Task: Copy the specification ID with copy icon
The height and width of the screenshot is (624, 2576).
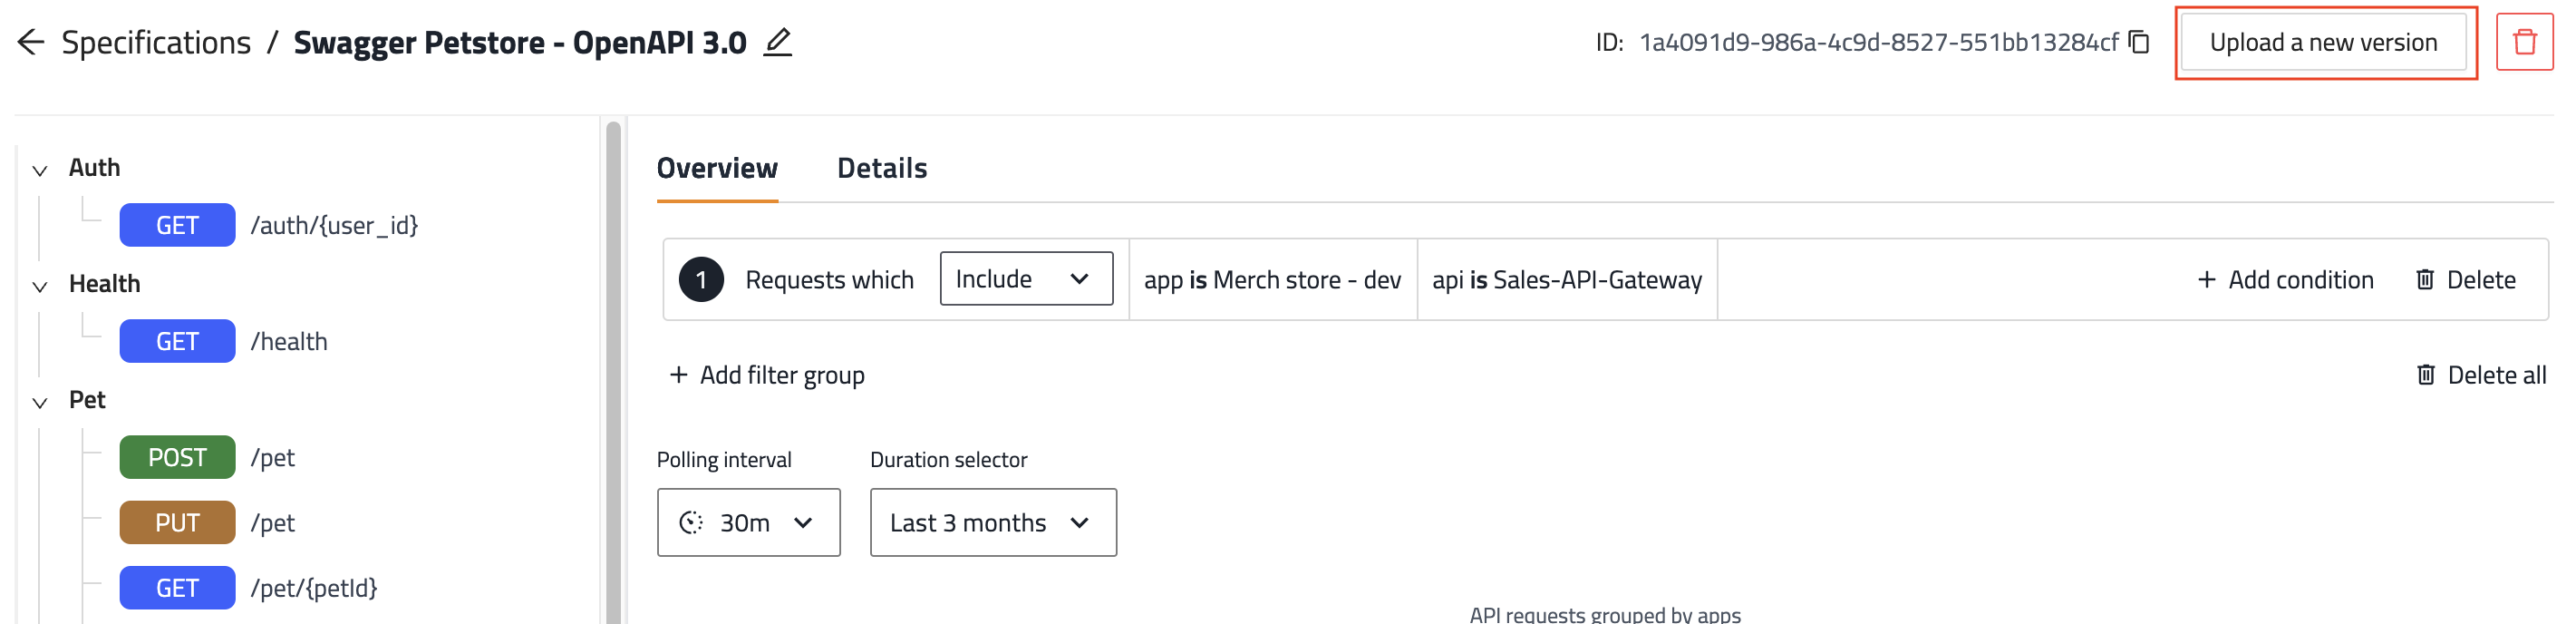Action: click(x=2139, y=42)
